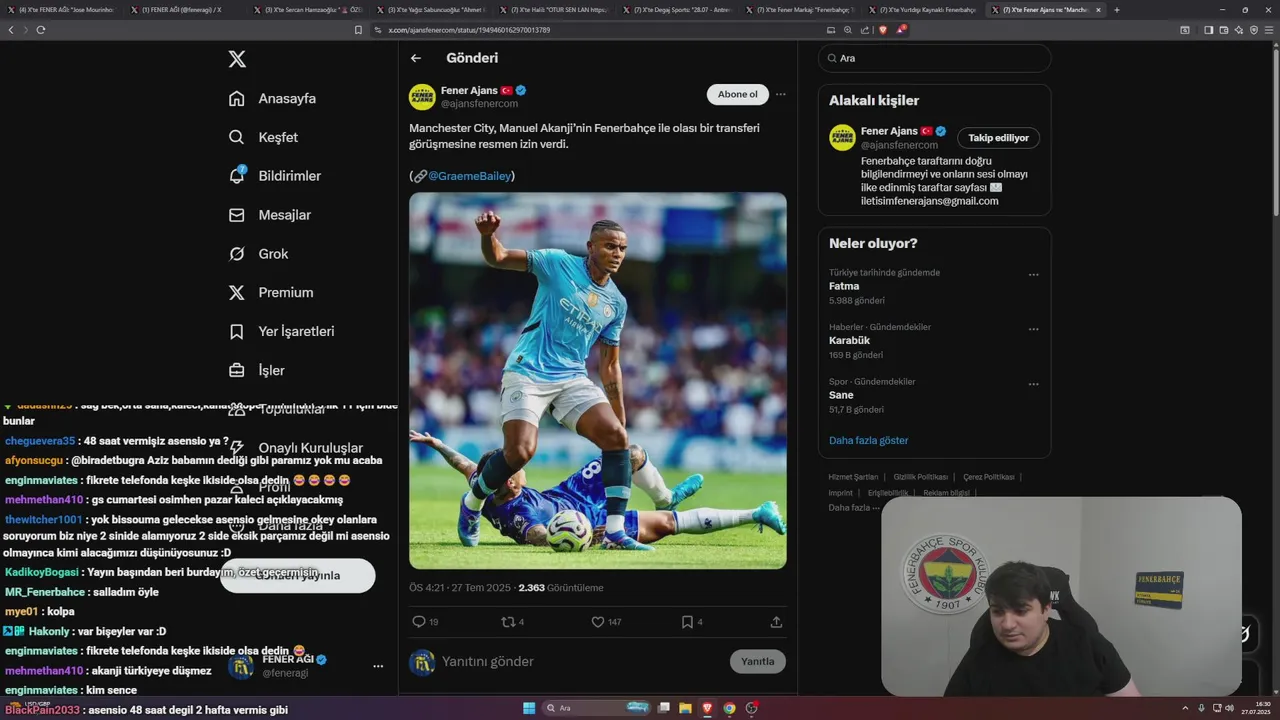Click taskbar Ara search box
This screenshot has height=720, width=1280.
pos(597,708)
